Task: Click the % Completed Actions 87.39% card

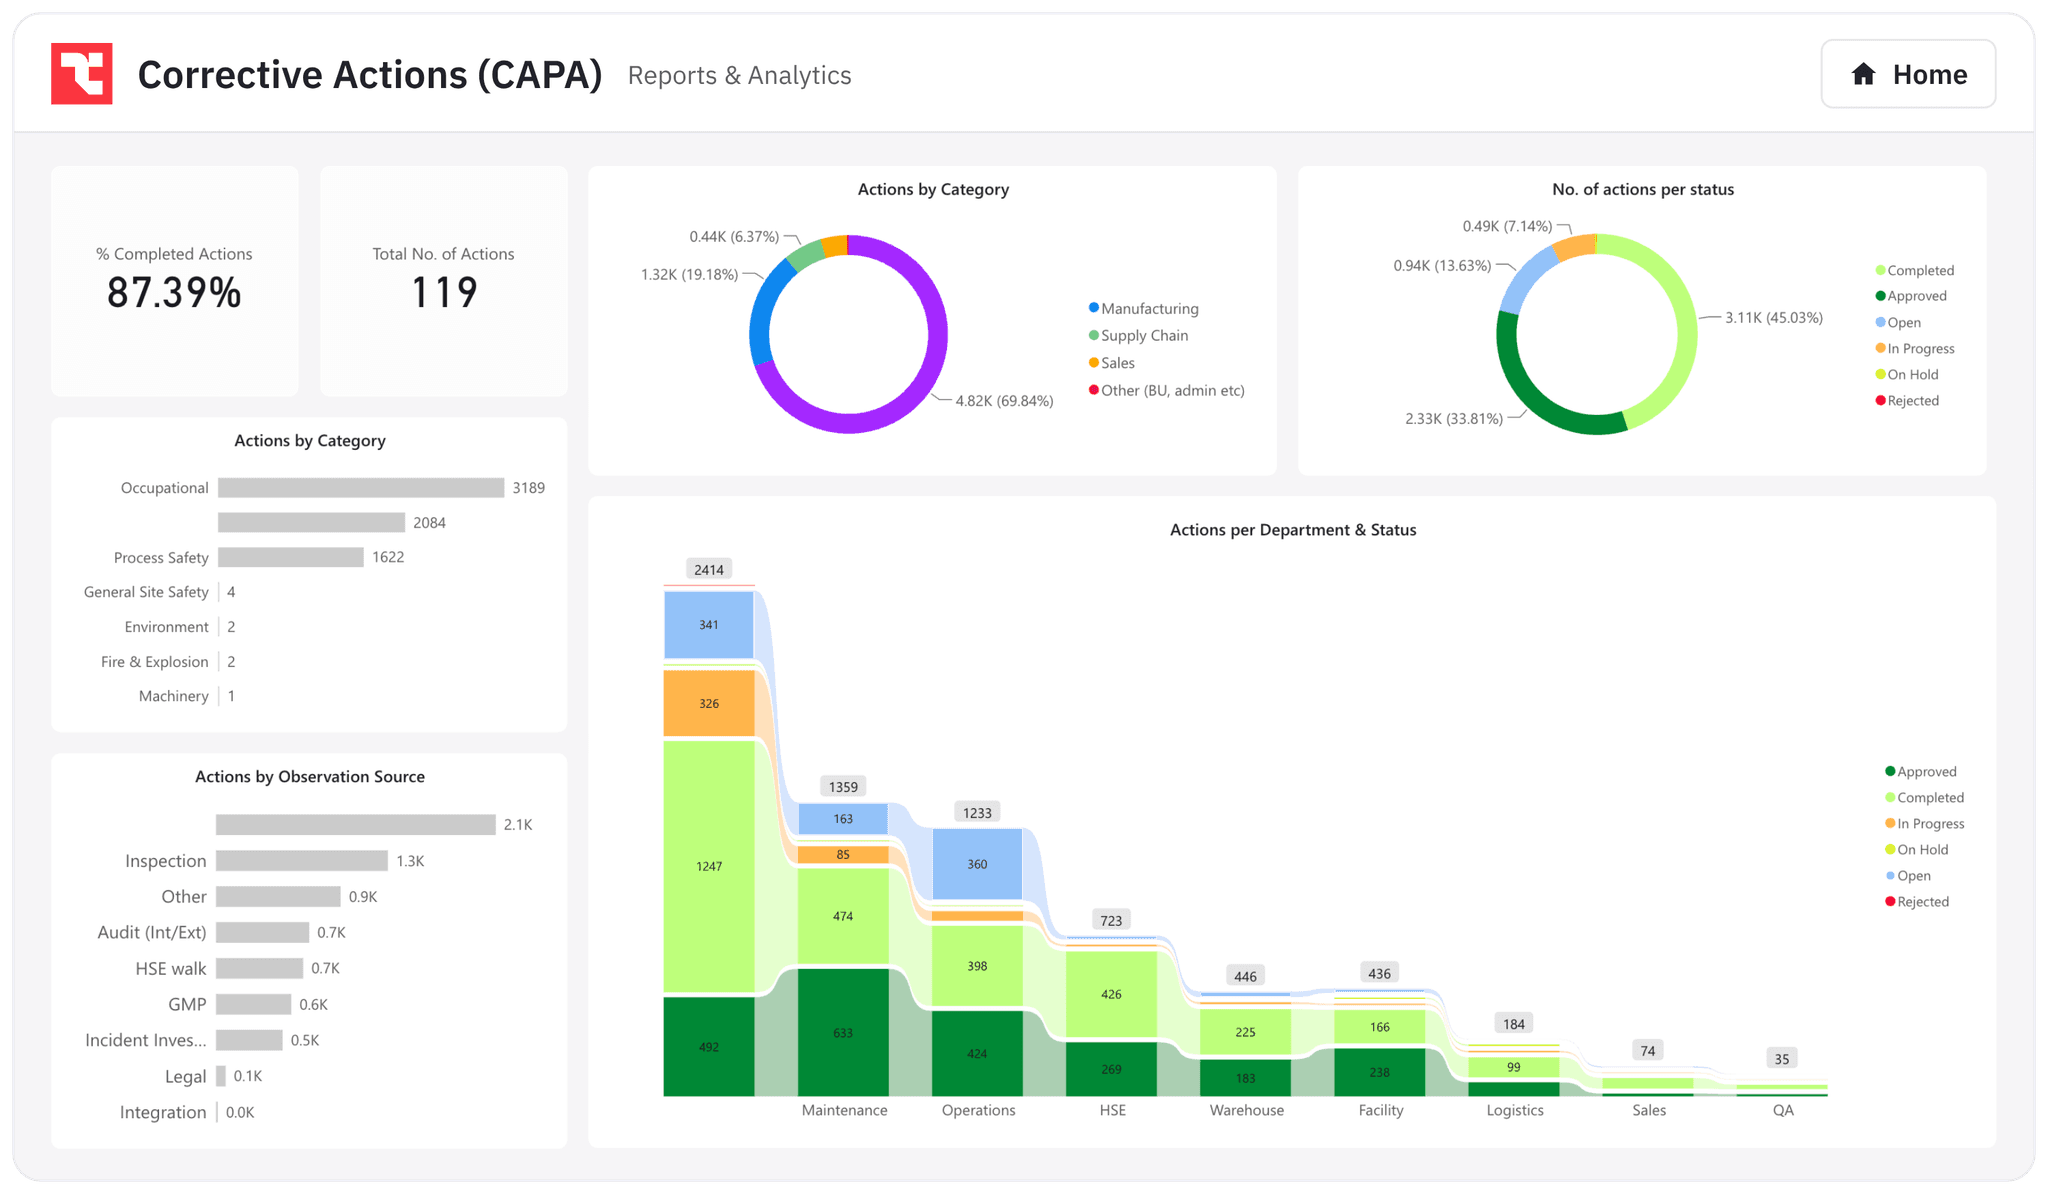Action: (x=174, y=281)
